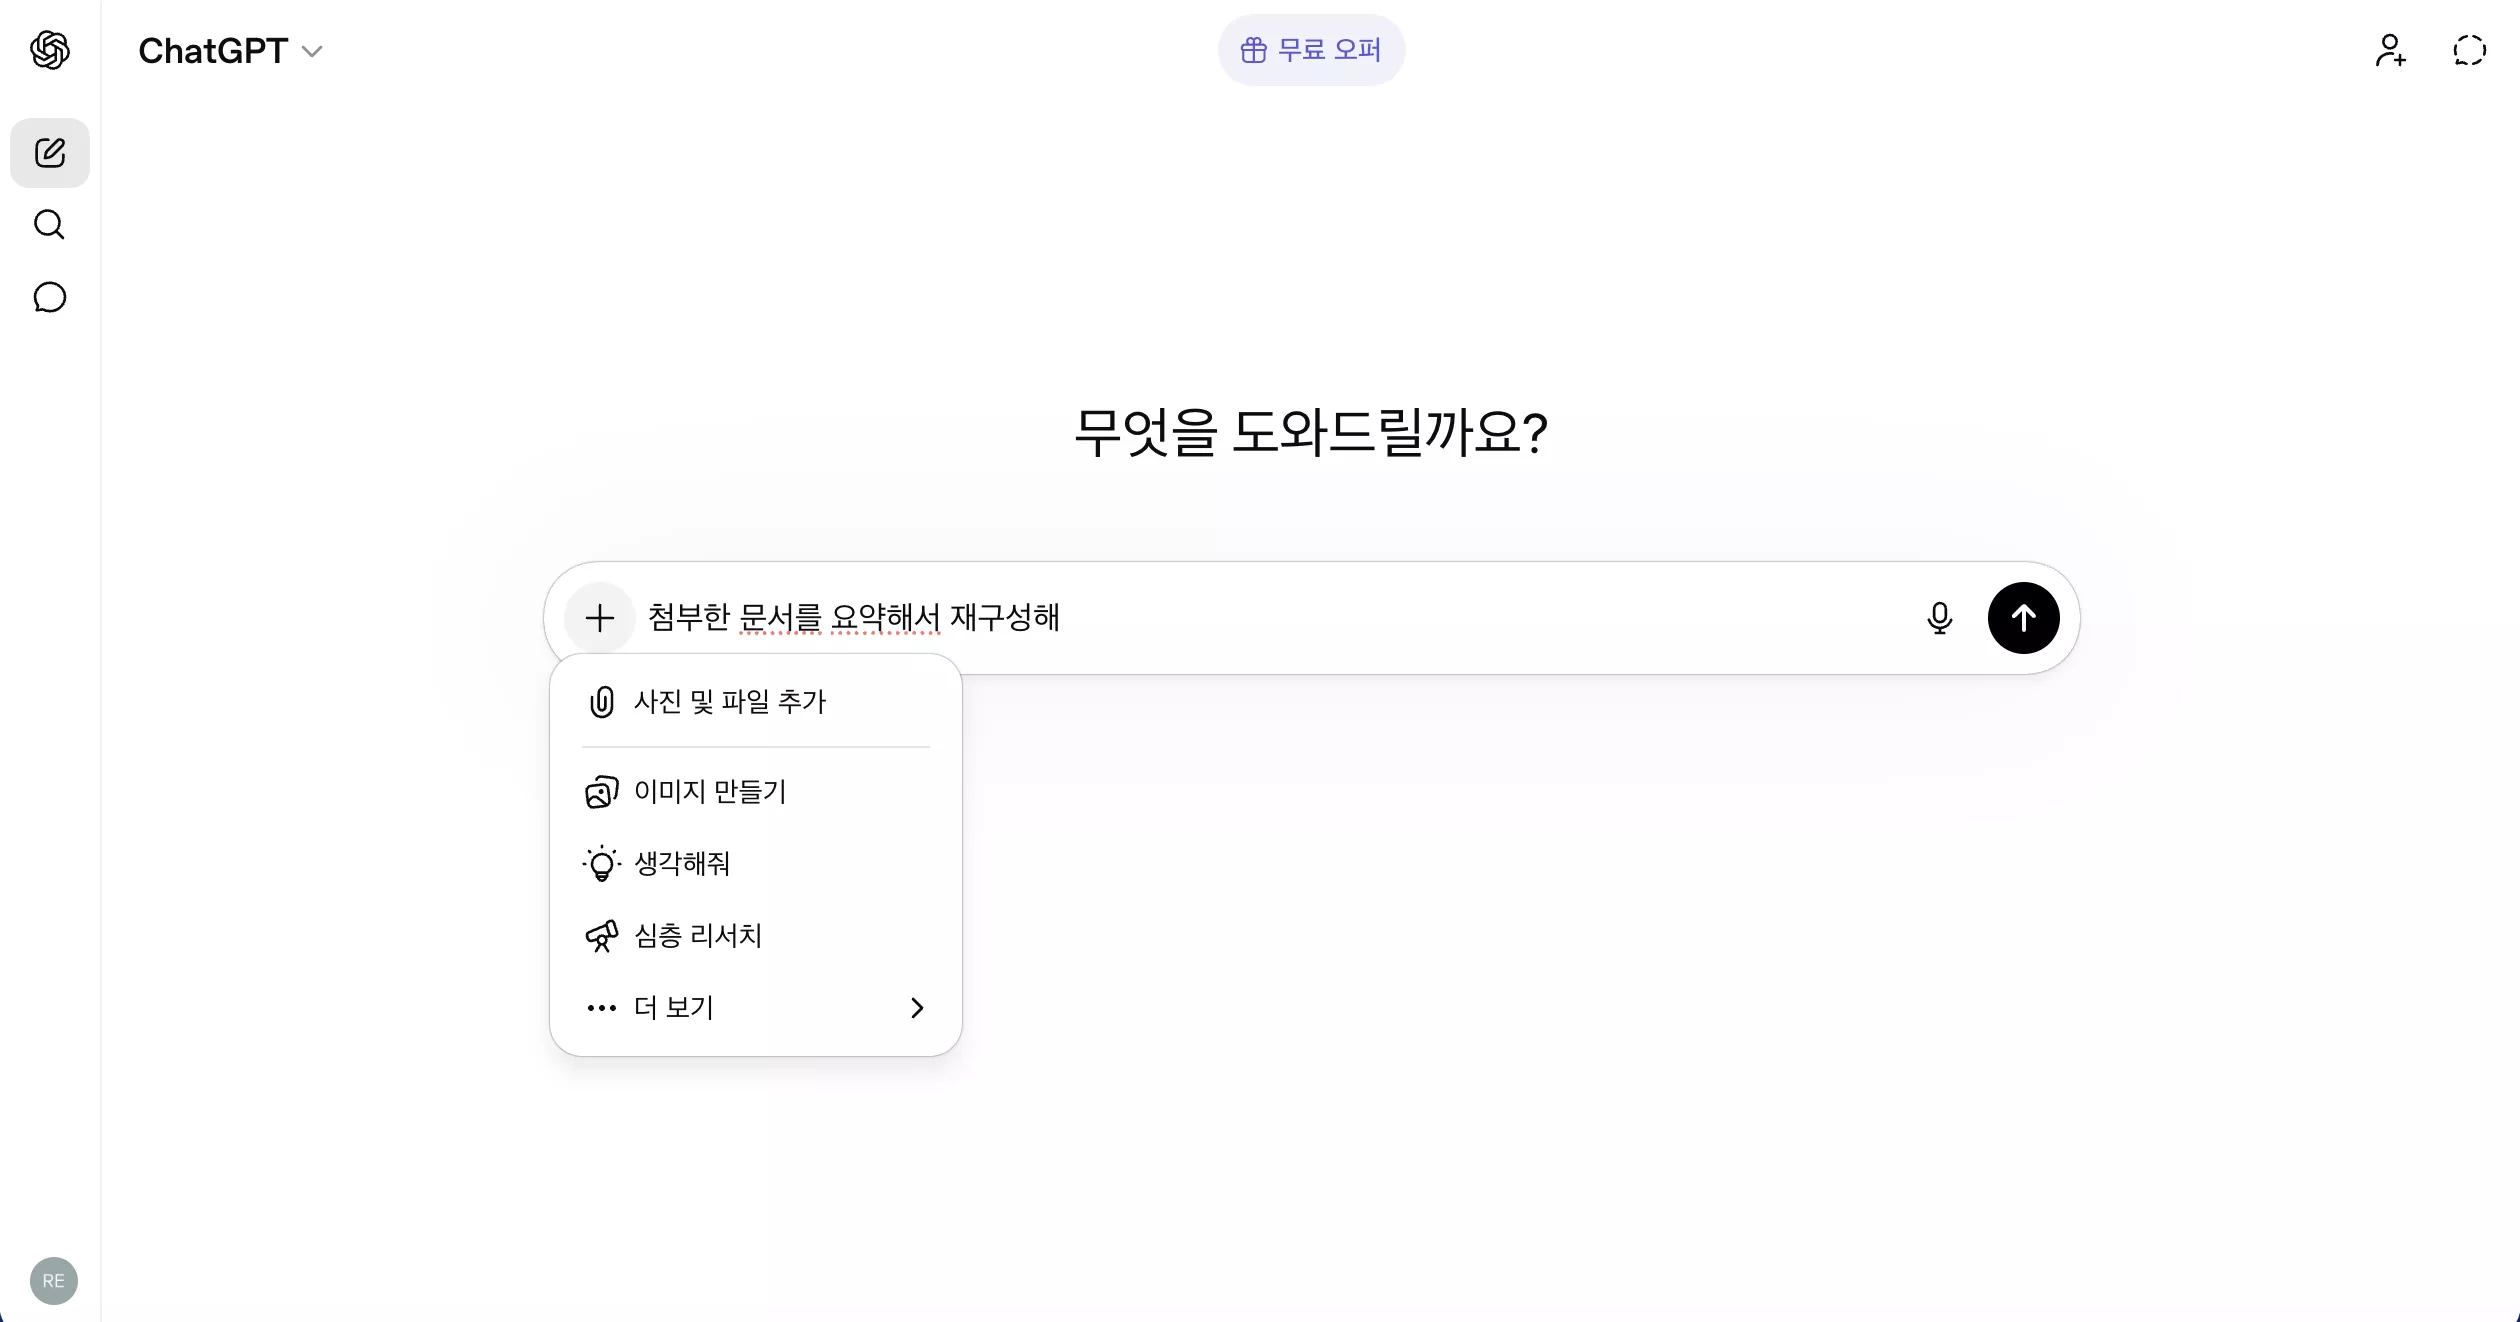Open the ChatGPT model selector dropdown

click(x=231, y=50)
